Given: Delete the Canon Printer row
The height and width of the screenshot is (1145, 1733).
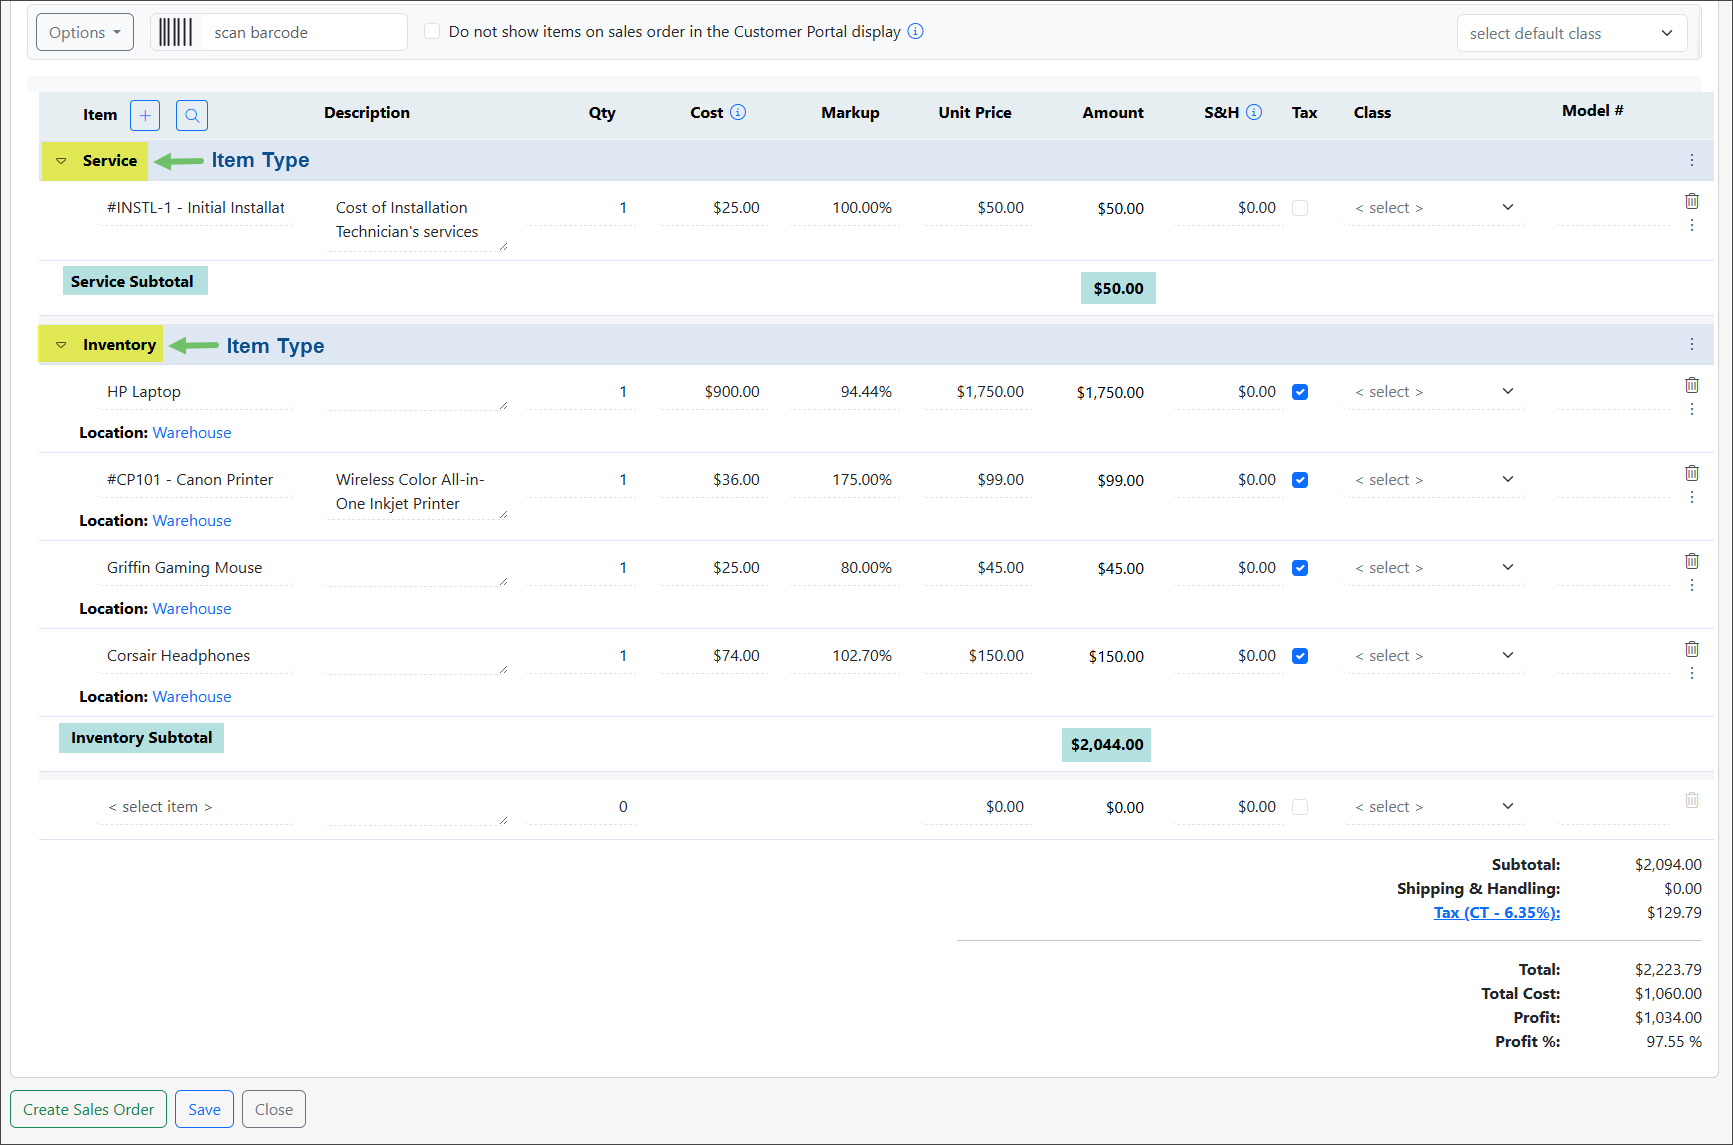Looking at the screenshot, I should coord(1692,473).
